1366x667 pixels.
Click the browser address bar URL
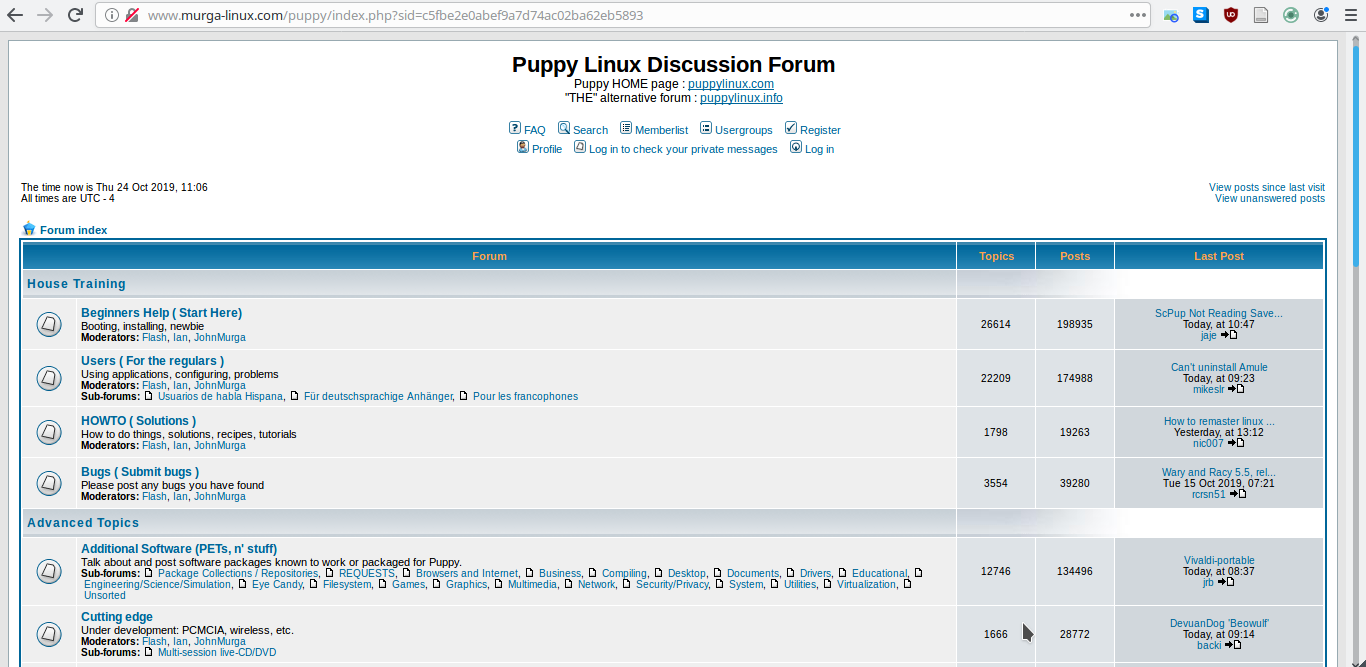click(x=400, y=15)
